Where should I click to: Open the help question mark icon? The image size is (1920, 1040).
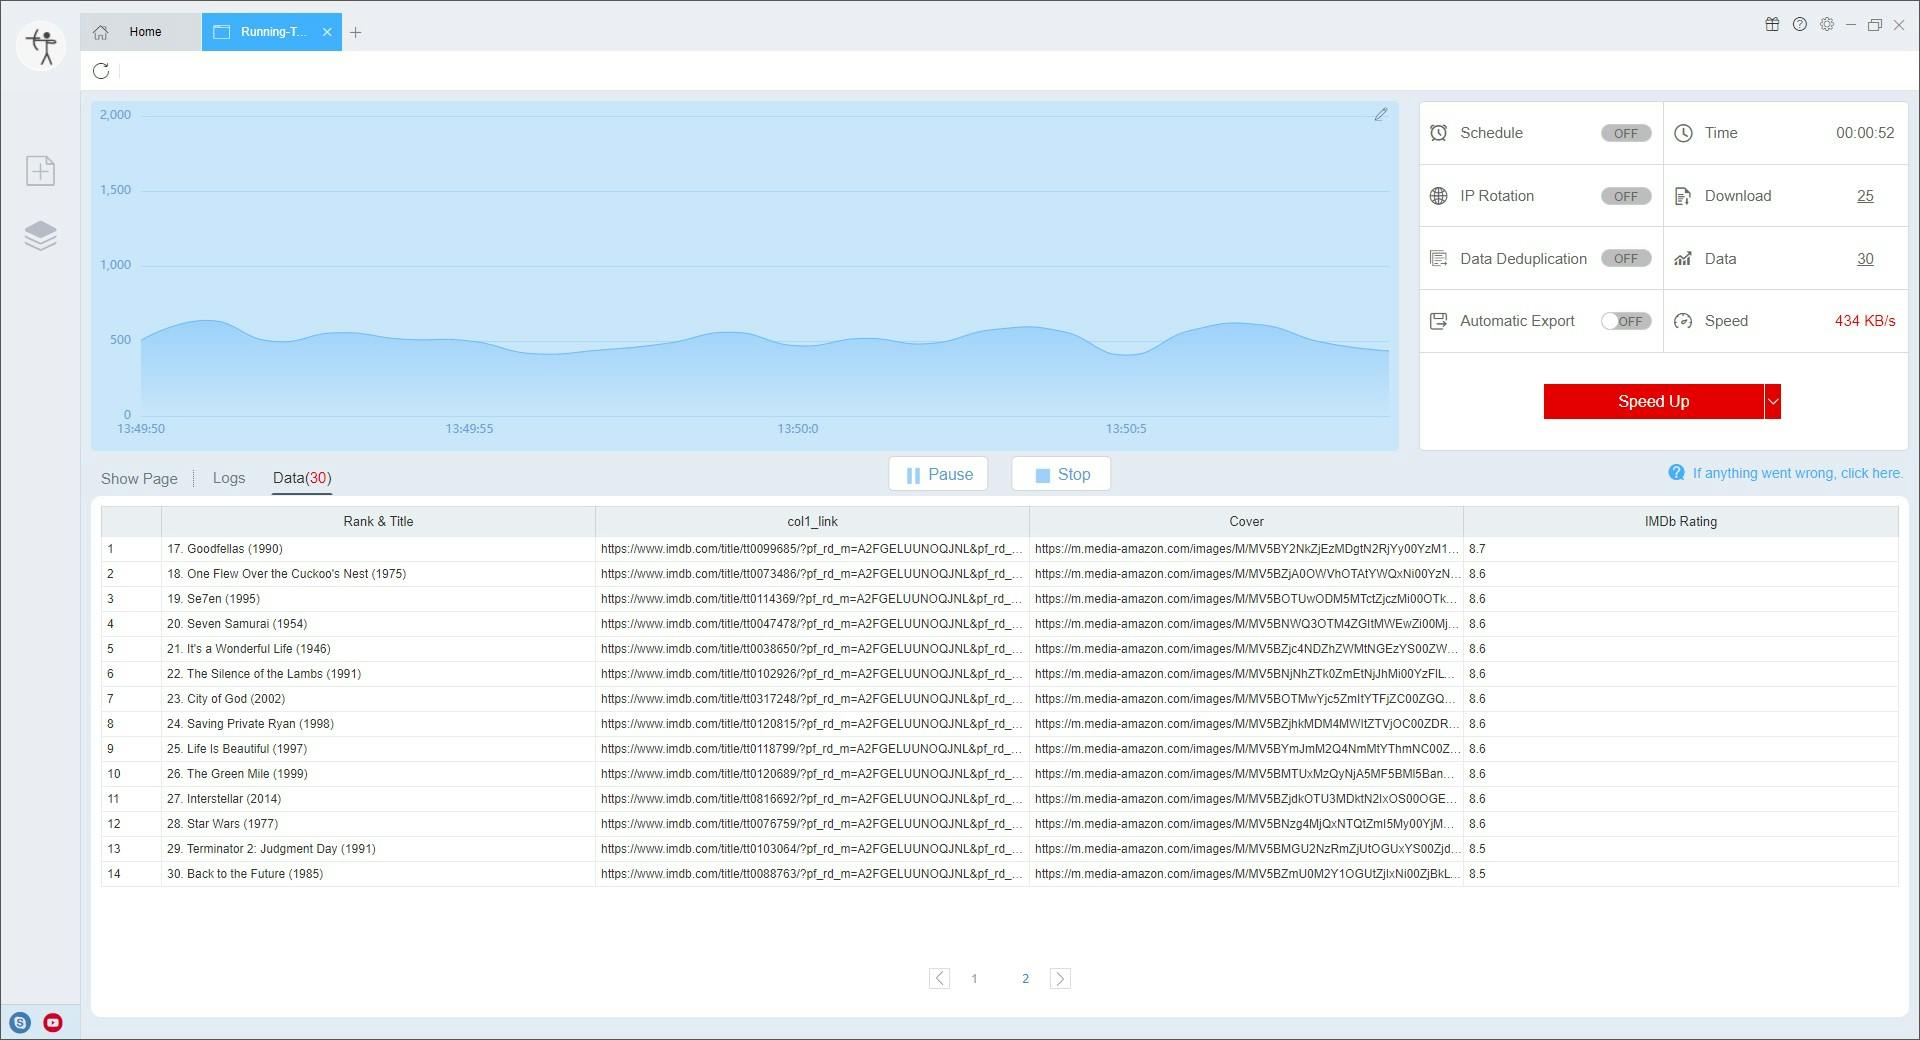1800,25
